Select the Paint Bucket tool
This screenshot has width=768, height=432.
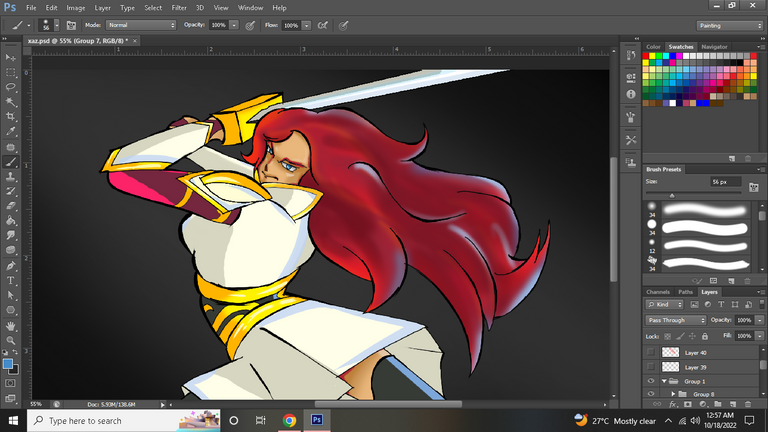pos(10,220)
